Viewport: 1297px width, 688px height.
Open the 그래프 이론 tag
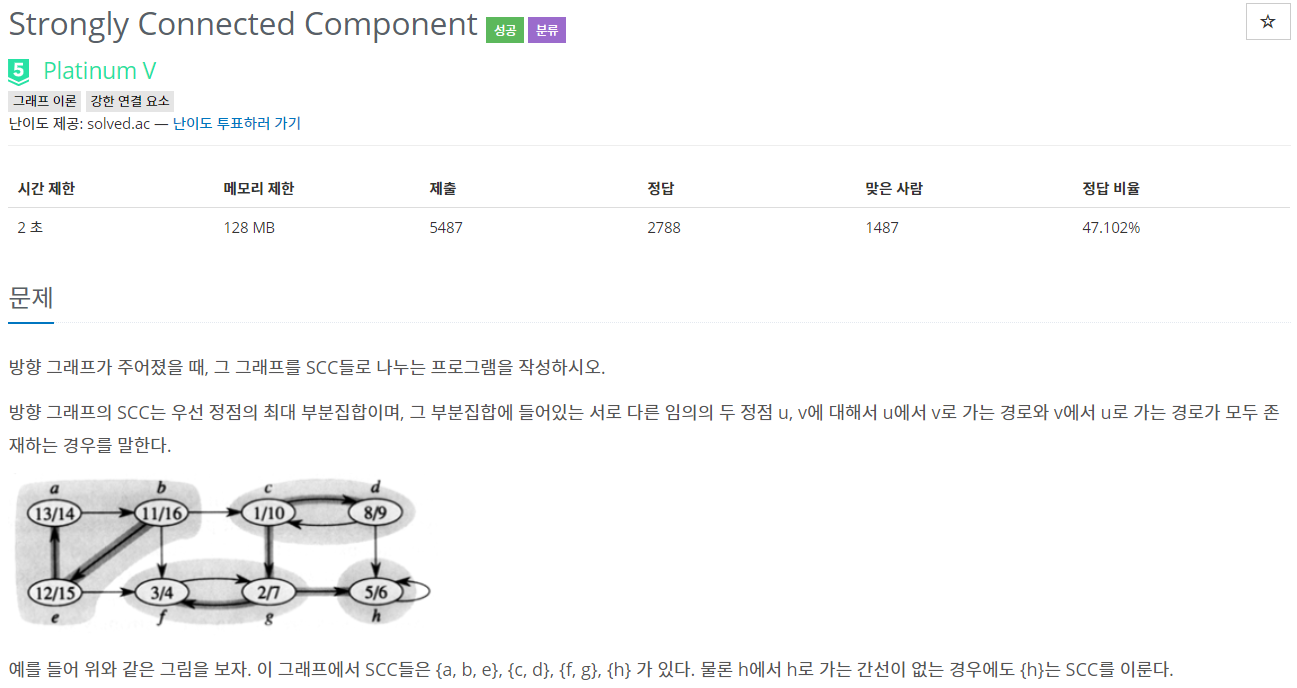pyautogui.click(x=45, y=101)
